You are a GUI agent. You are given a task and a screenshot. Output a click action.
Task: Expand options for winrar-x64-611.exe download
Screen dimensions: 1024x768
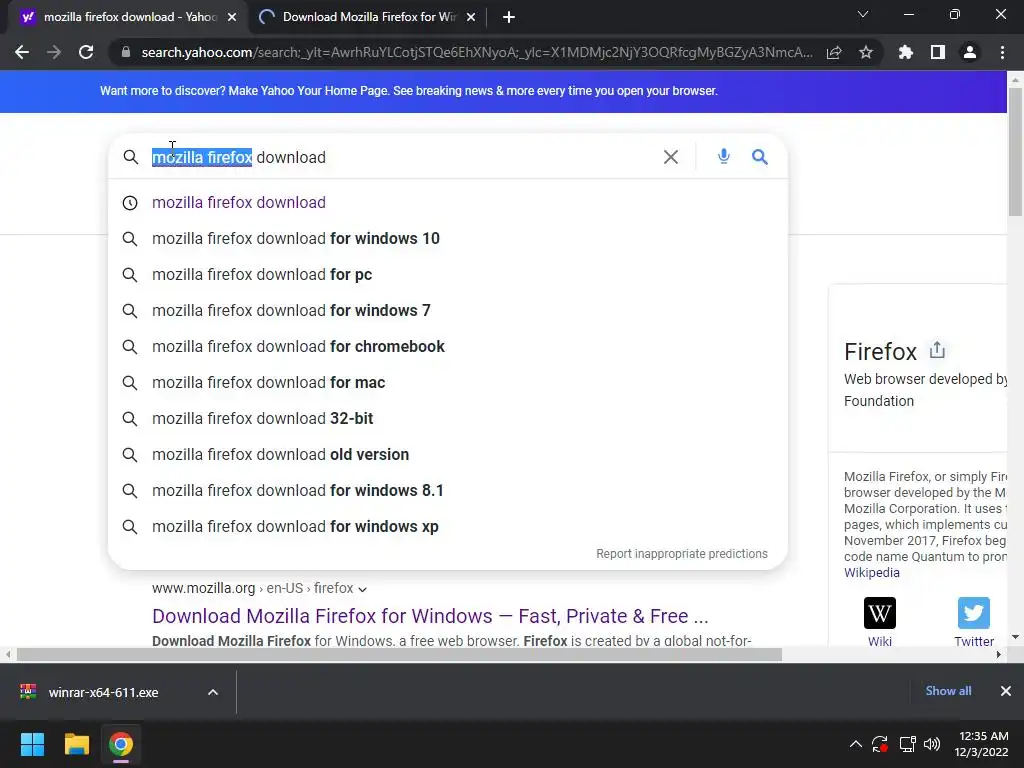(213, 692)
